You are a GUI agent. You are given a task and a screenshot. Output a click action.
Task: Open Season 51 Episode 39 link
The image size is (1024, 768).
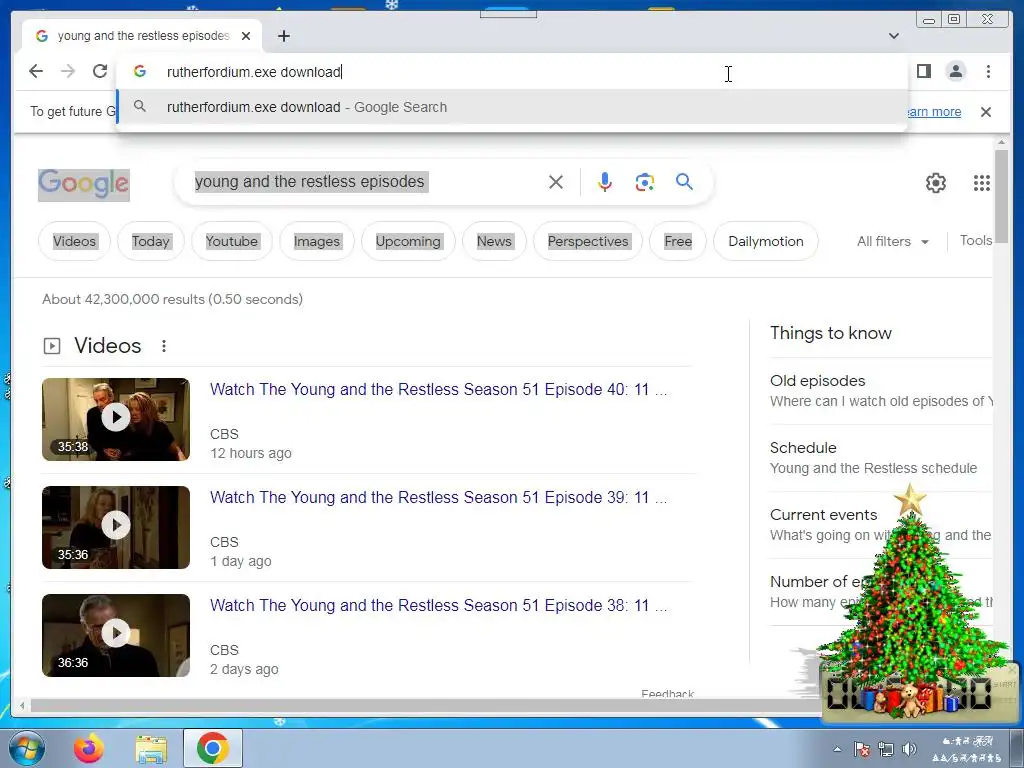(438, 497)
